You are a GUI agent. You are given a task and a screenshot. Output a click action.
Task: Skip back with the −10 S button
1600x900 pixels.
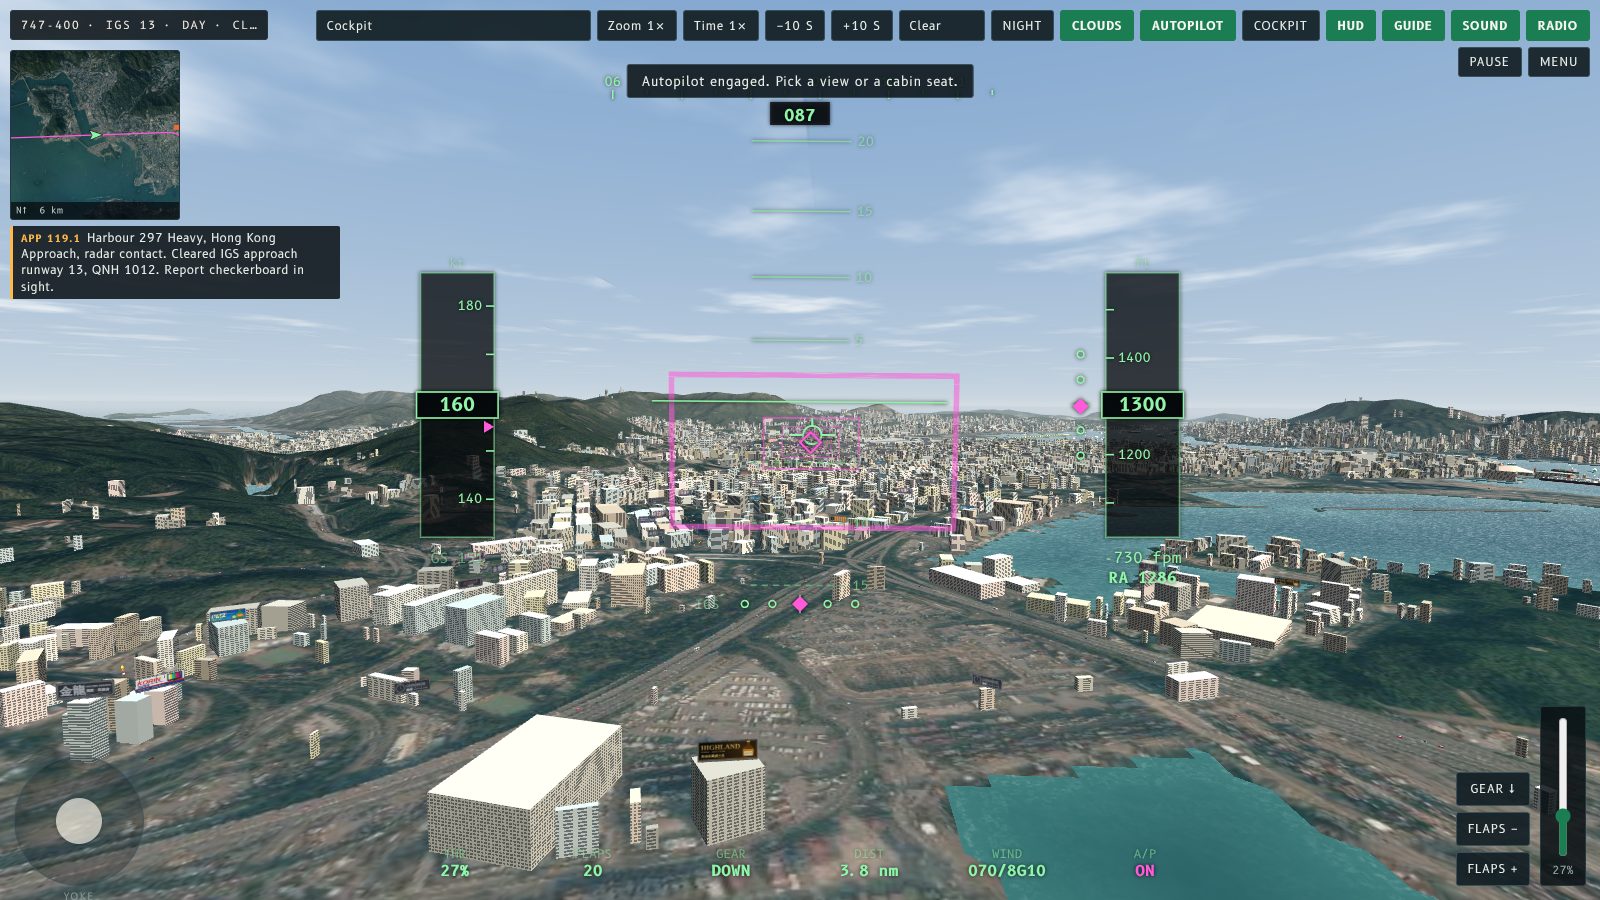795,26
